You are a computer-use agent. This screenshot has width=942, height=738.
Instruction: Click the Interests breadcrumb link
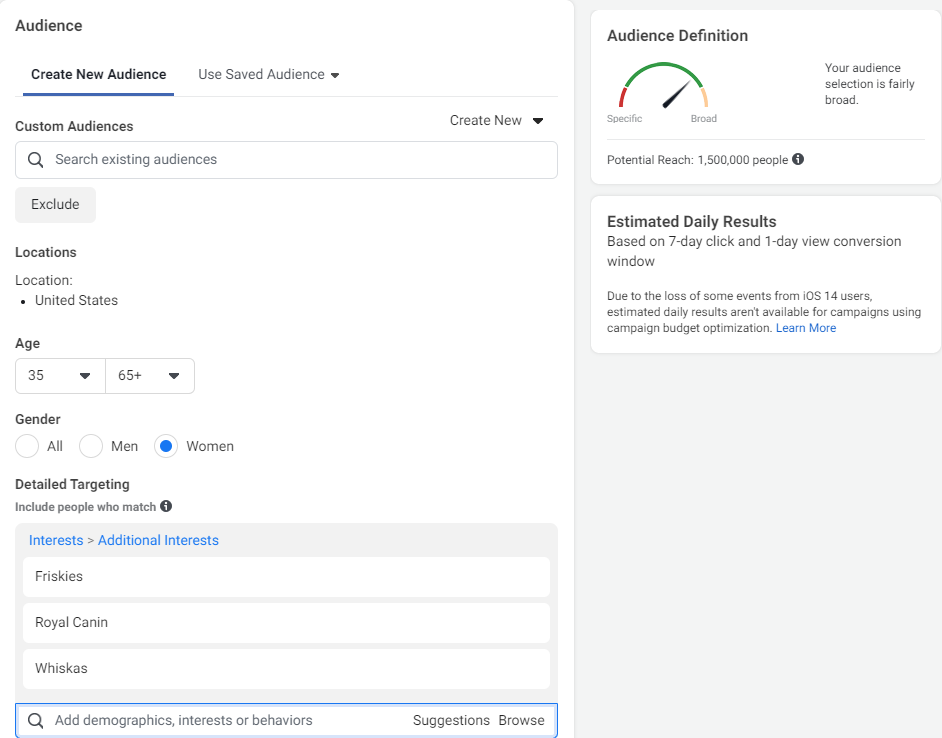pos(56,540)
